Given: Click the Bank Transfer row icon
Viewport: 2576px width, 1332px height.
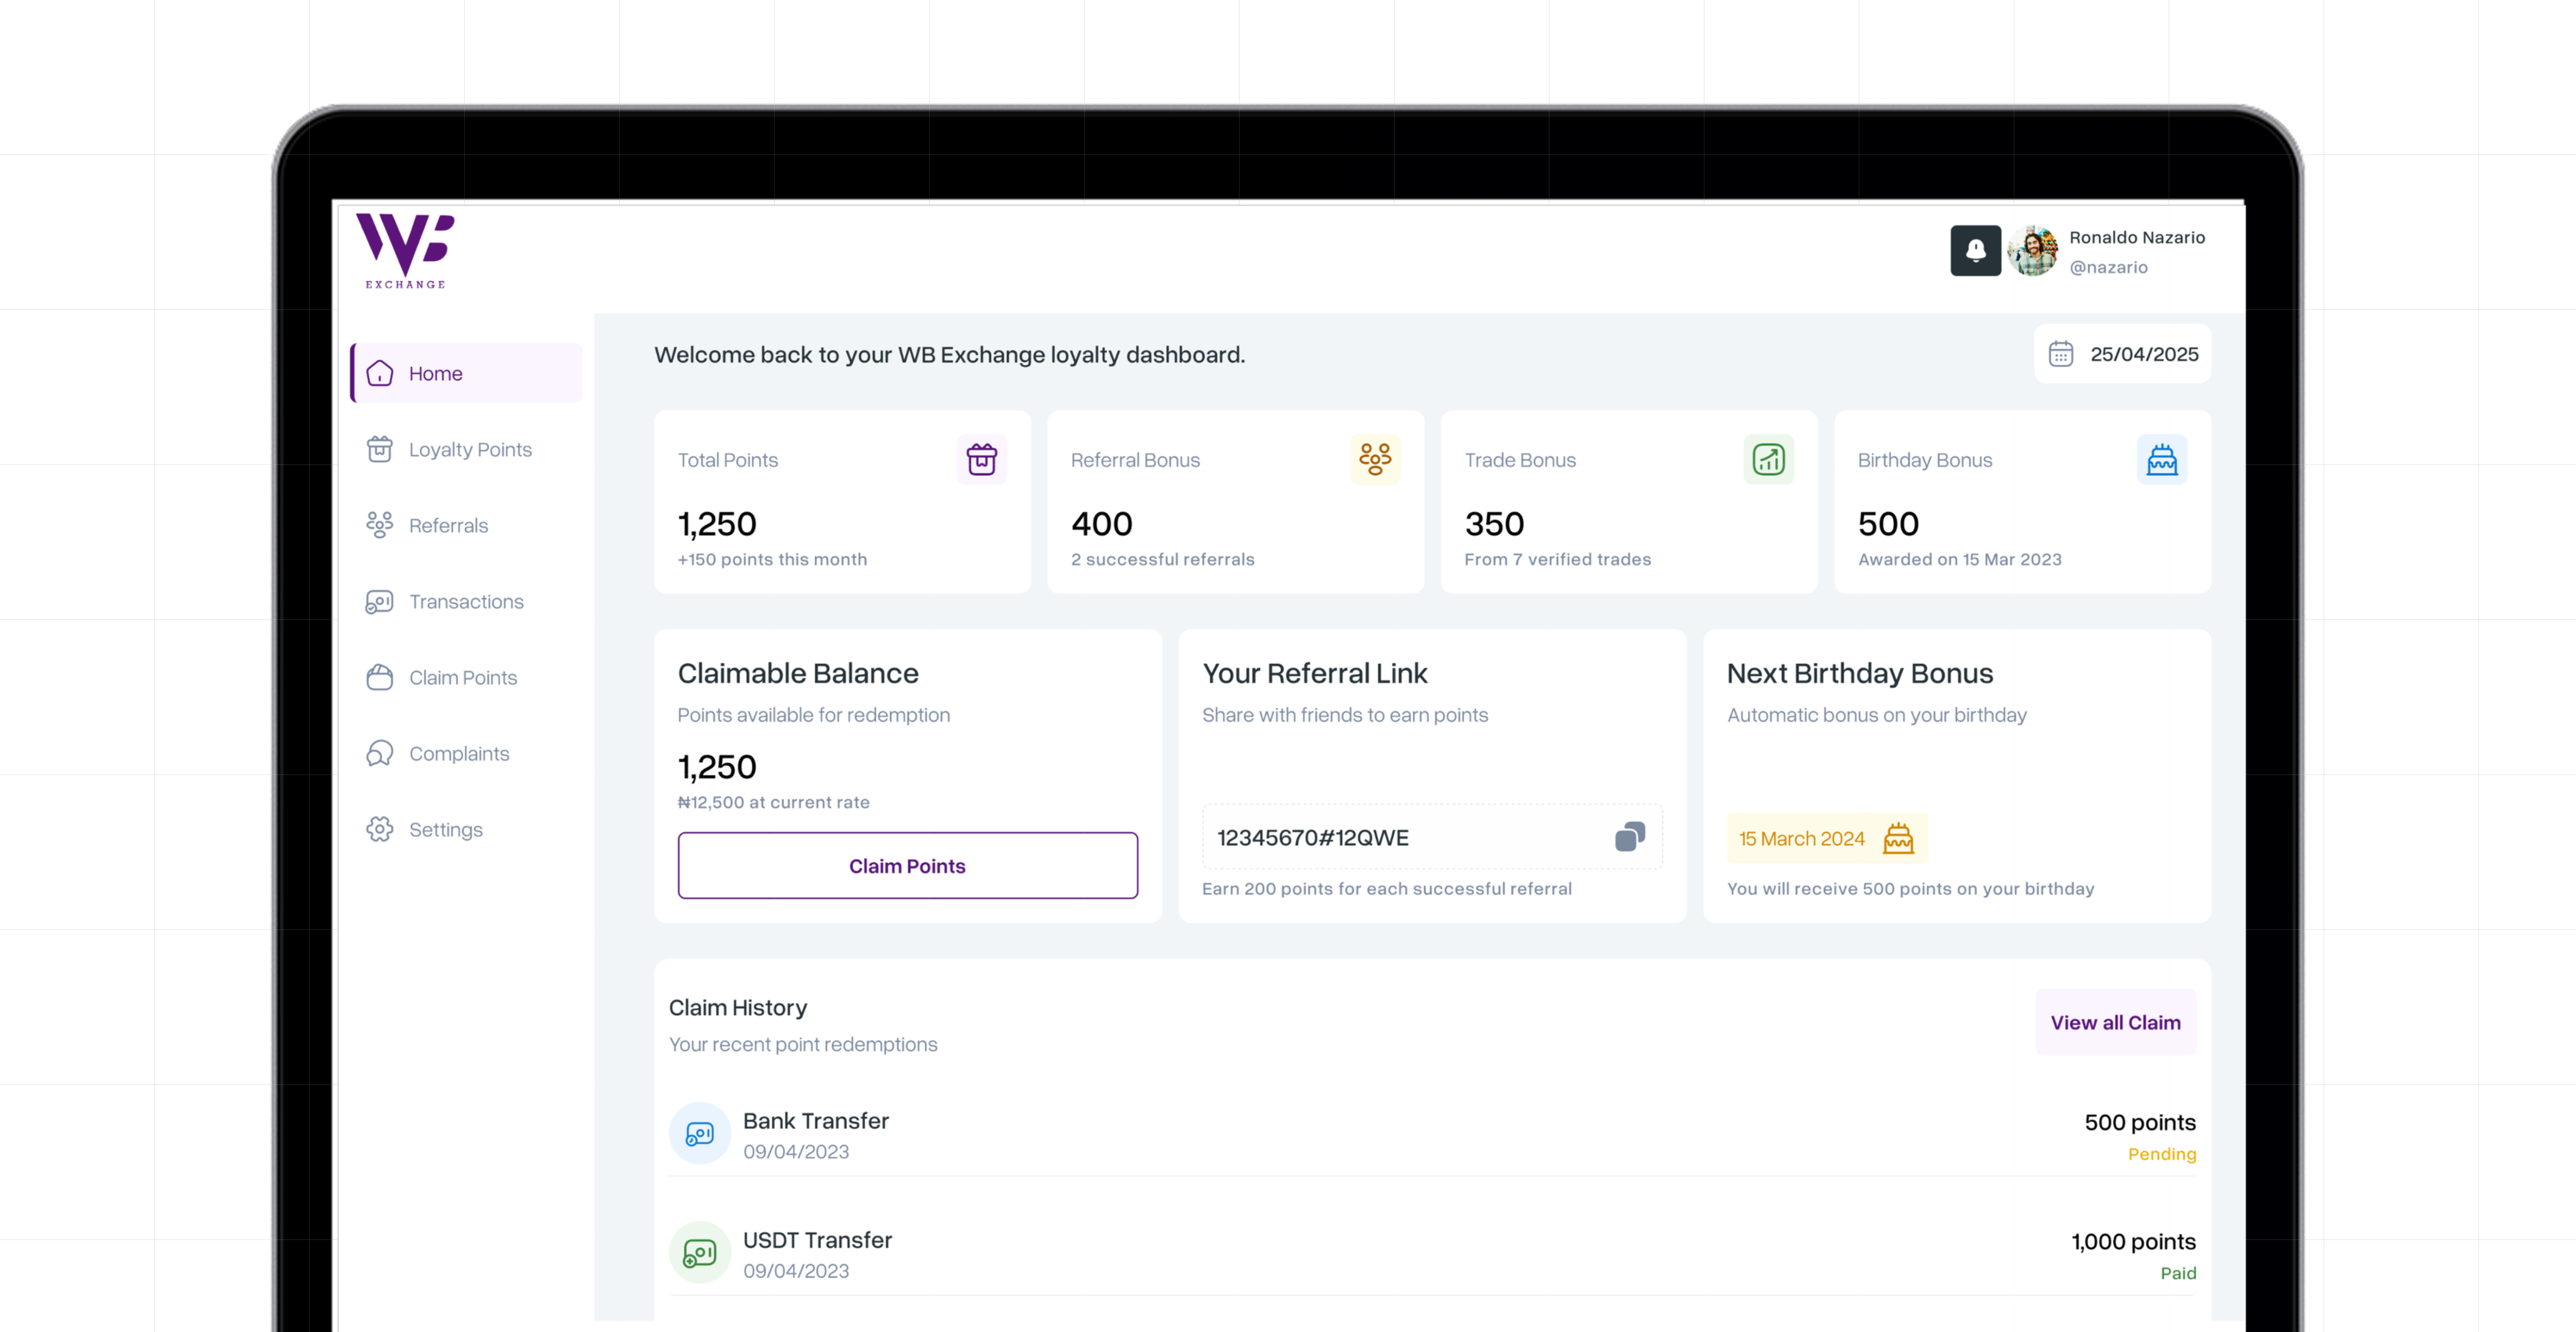Looking at the screenshot, I should point(700,1134).
